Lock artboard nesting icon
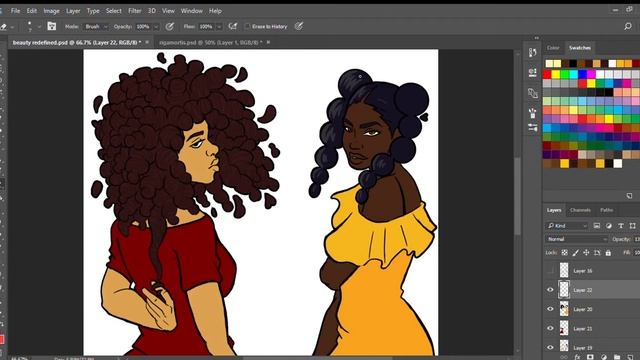Viewport: 640px width, 360px height. coord(597,253)
